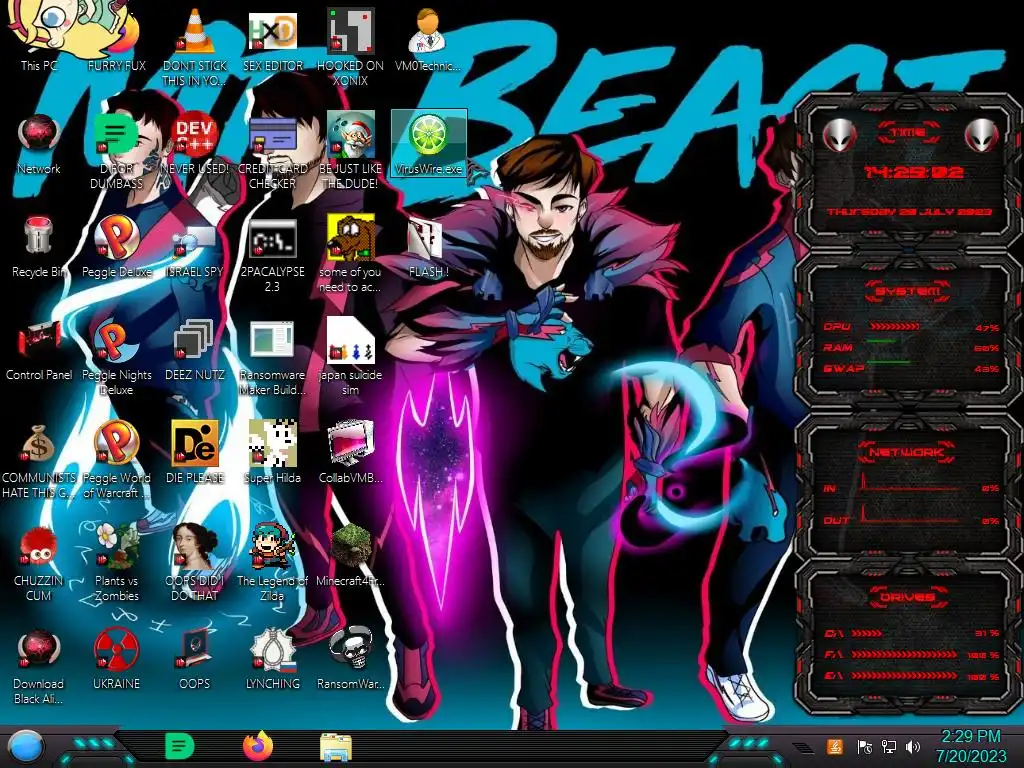Open the VLC cone desktop shortcut

pyautogui.click(x=195, y=46)
